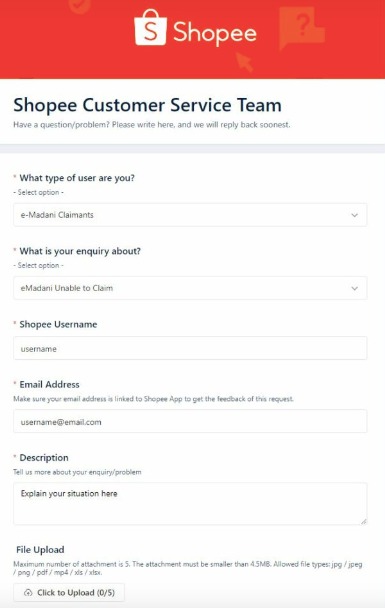
Task: Click the cursor arrow graphic in banner
Action: click(245, 62)
